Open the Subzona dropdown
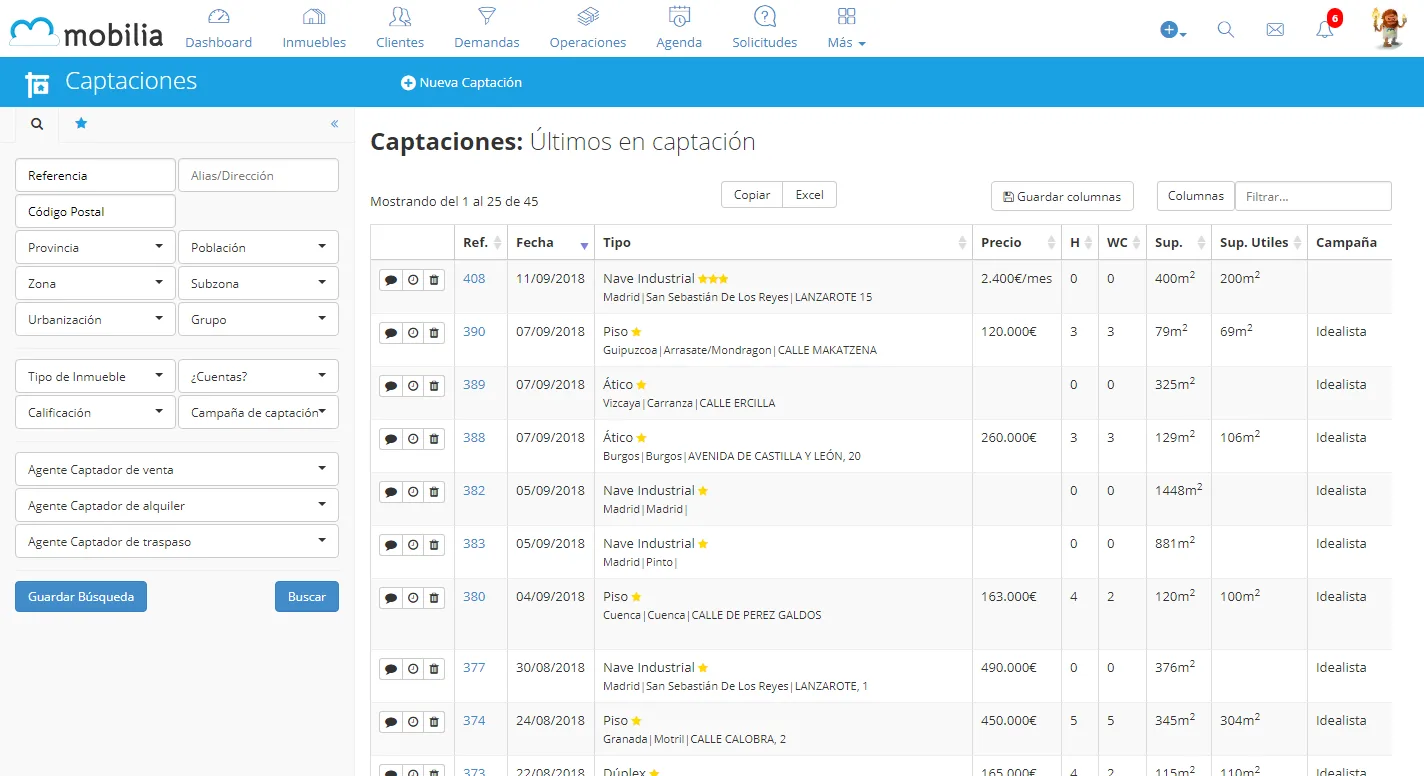 tap(258, 283)
